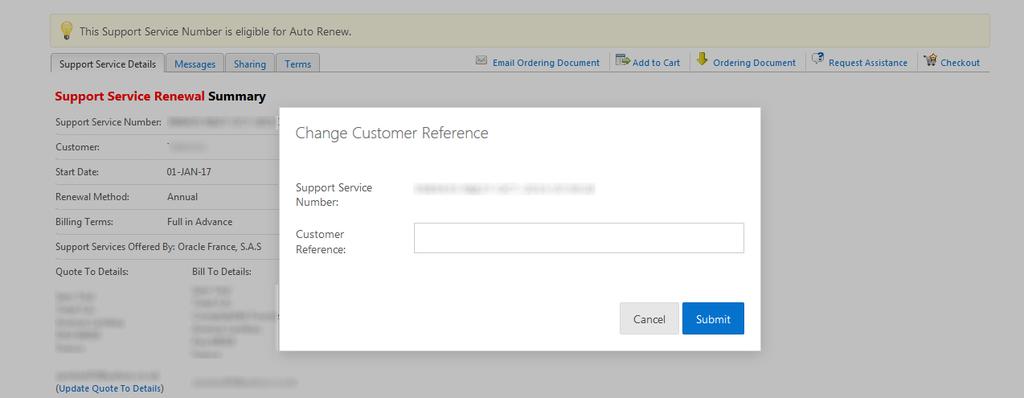The height and width of the screenshot is (398, 1024).
Task: Open the Update Quote To Details link
Action: pos(110,388)
